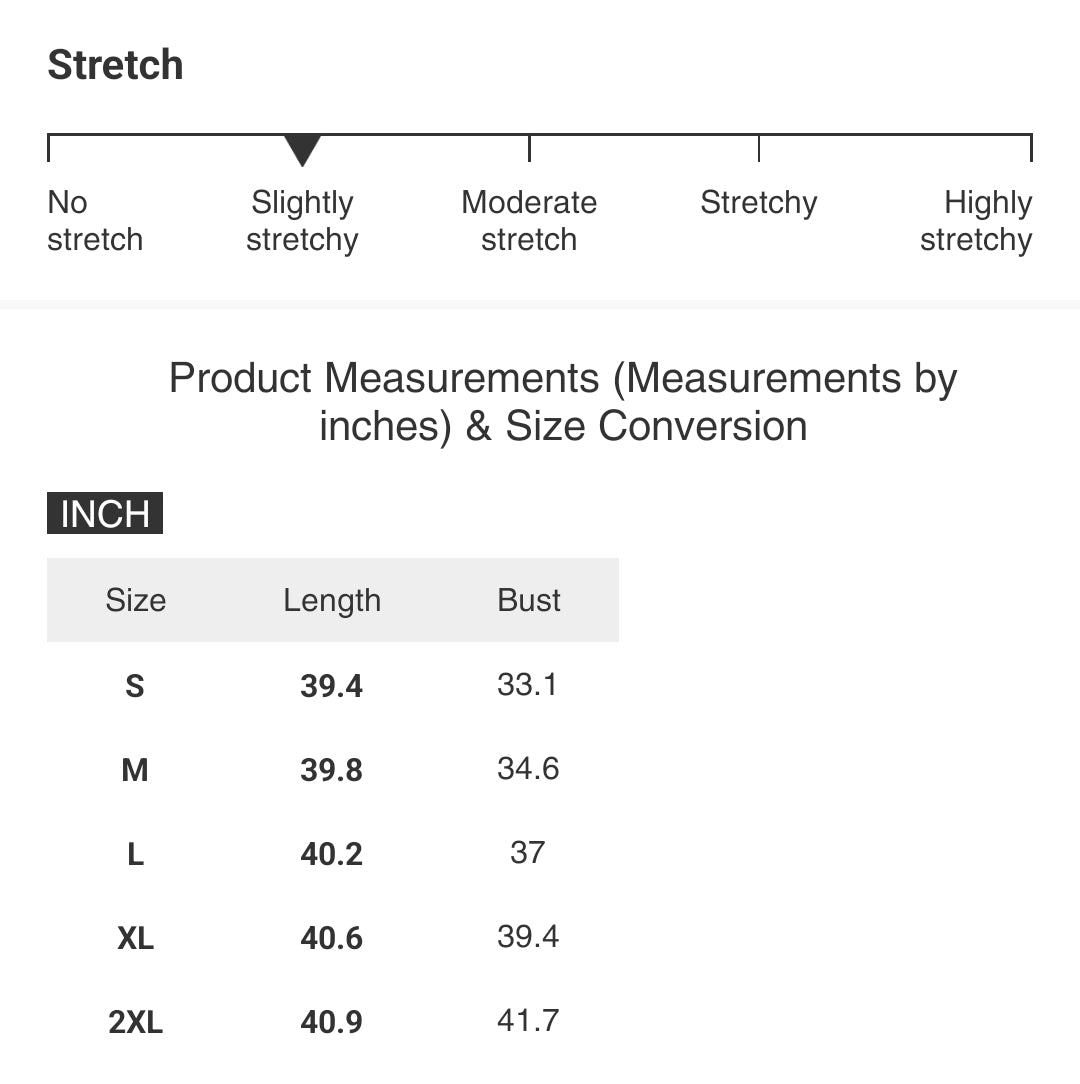
Task: Click the 39.4 length value for S
Action: pos(331,686)
